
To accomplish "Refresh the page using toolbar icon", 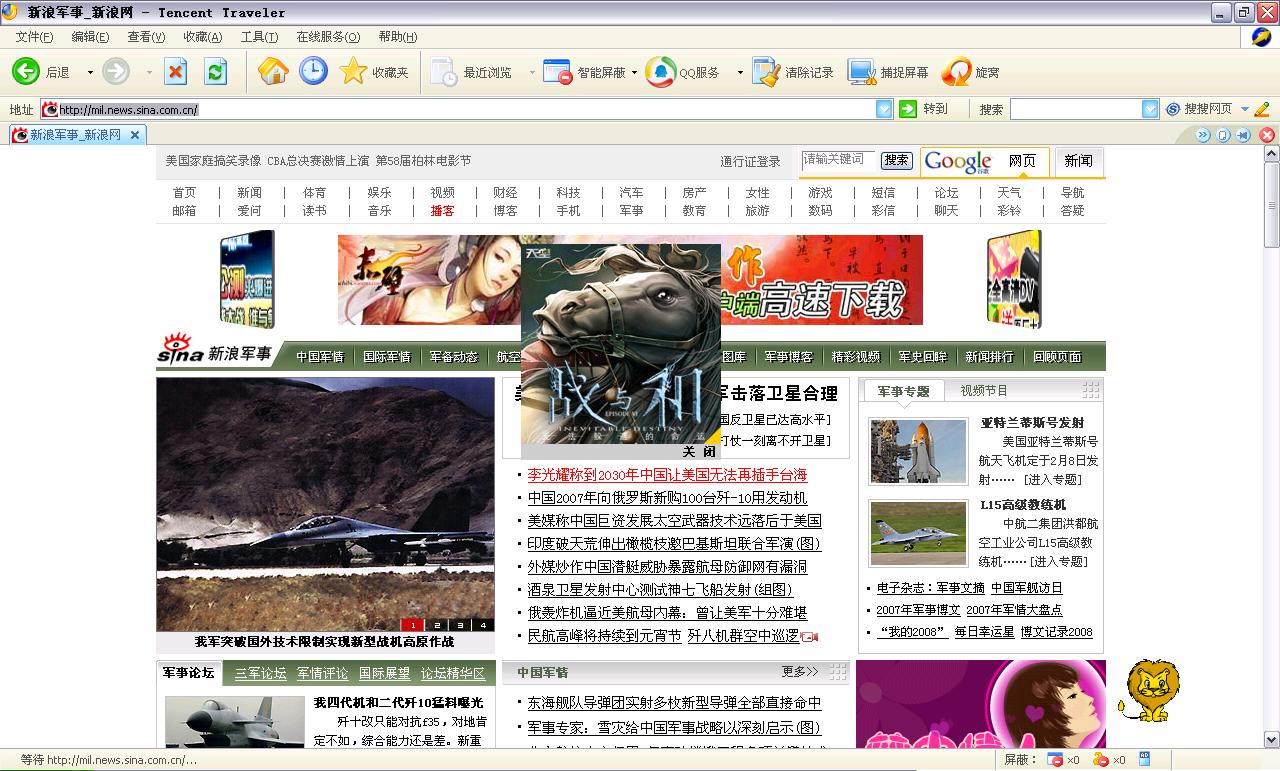I will point(215,71).
